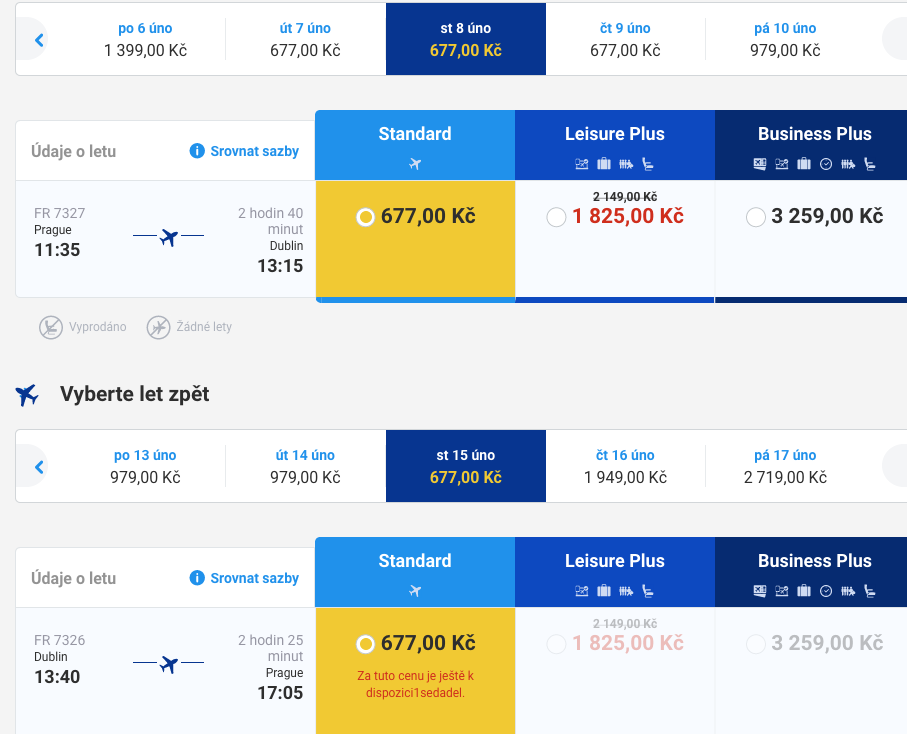Switch outbound date to čt 9 úno

pos(625,39)
